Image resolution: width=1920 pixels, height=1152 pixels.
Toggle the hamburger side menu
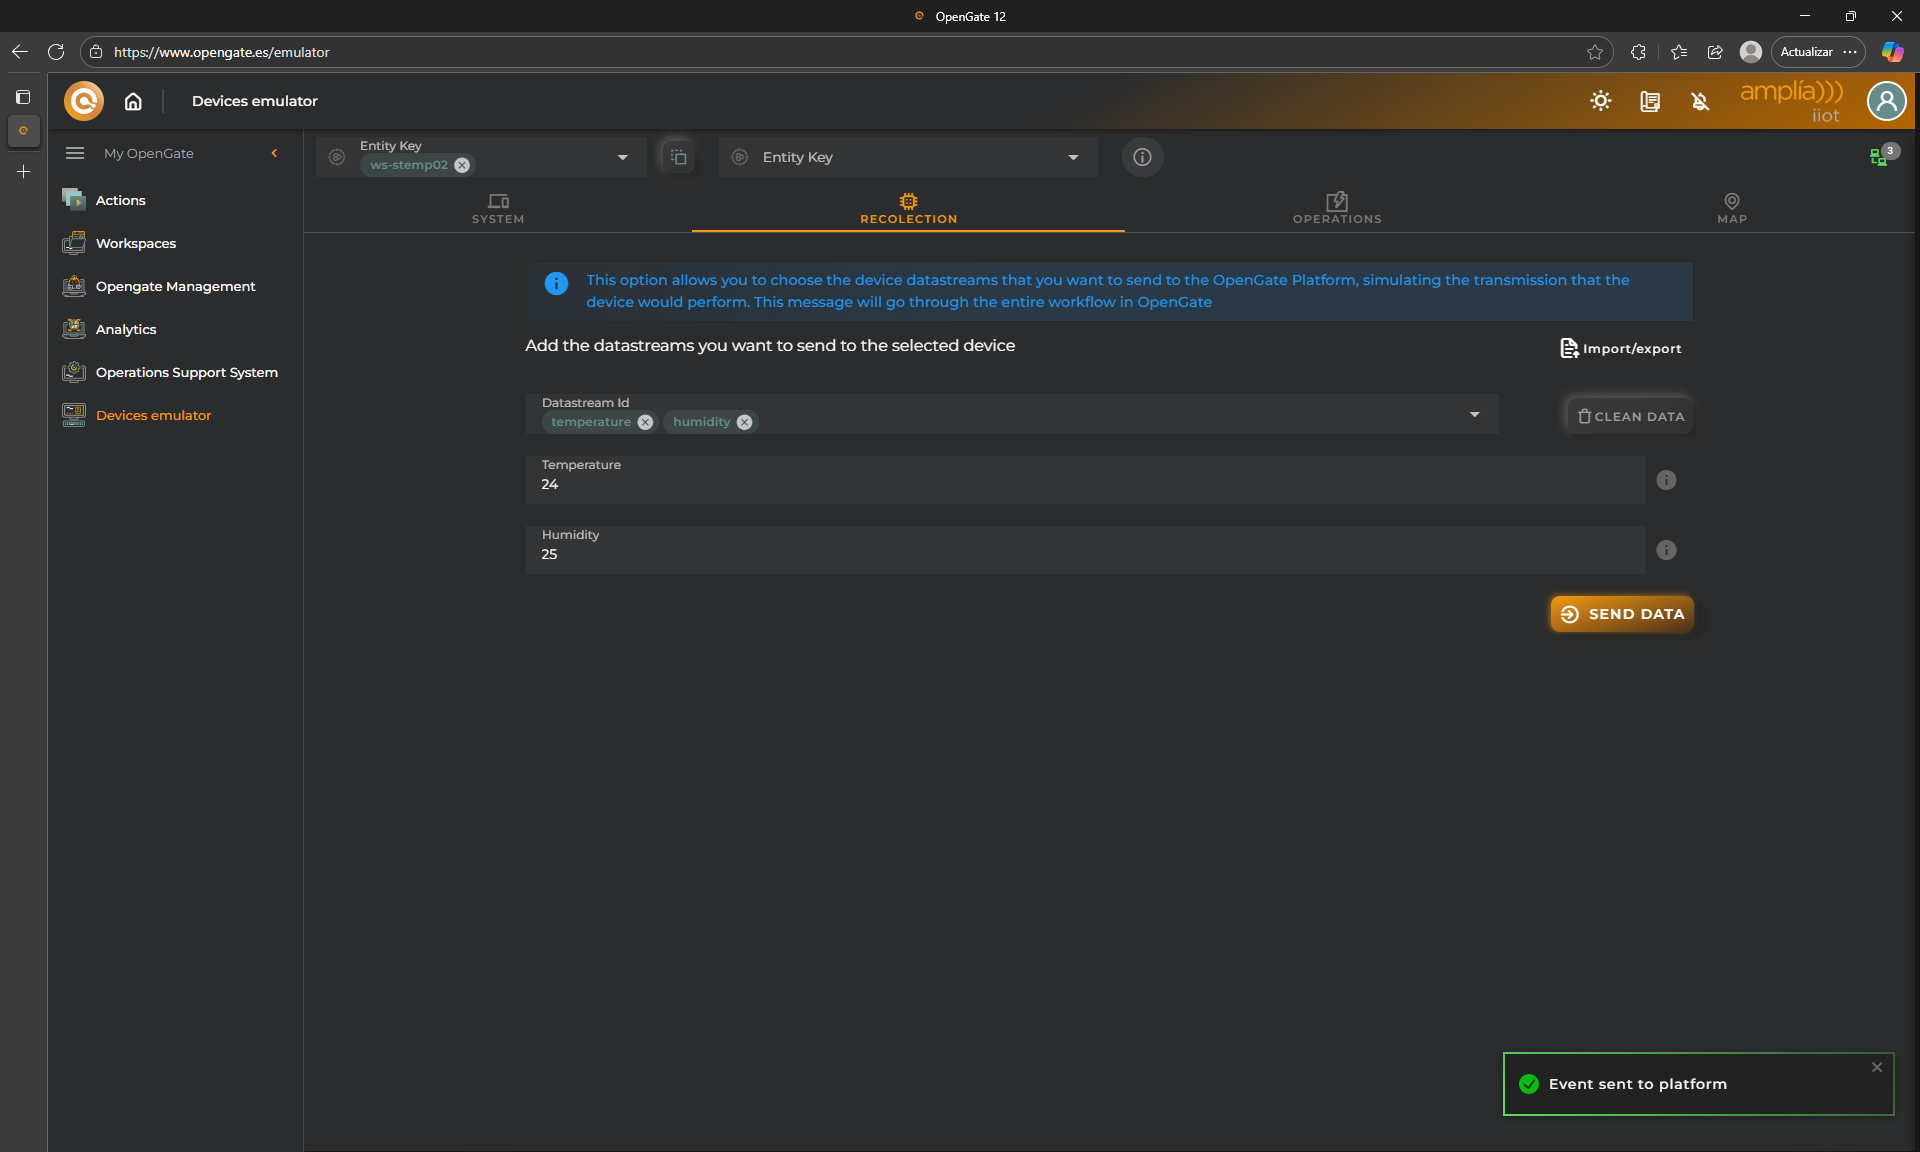point(75,153)
